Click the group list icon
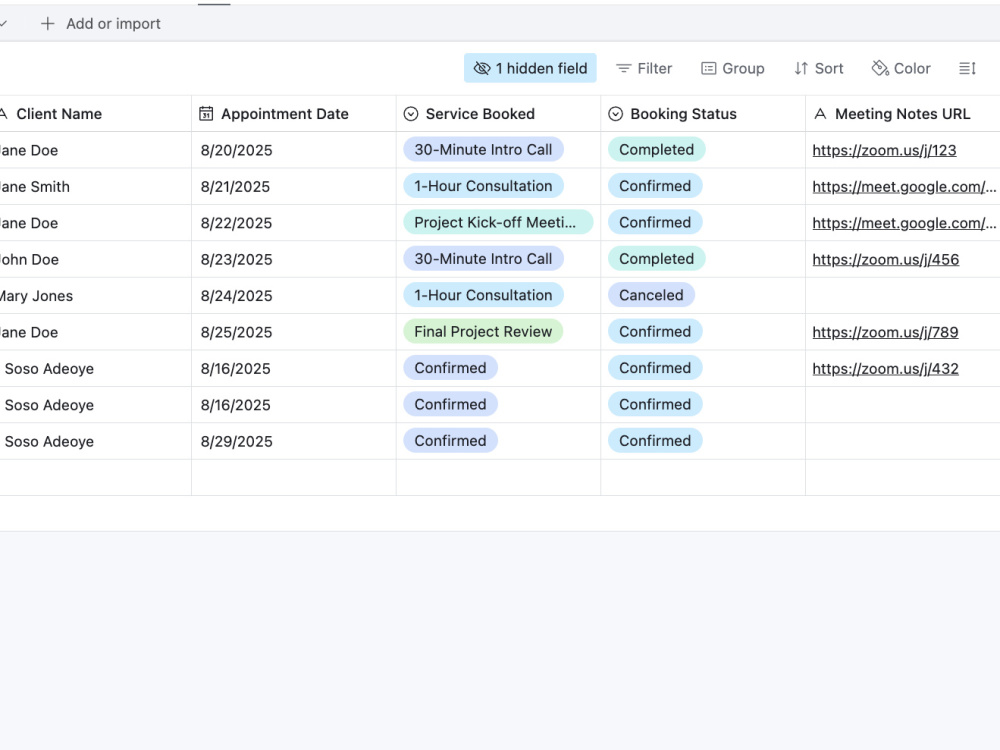 point(709,68)
